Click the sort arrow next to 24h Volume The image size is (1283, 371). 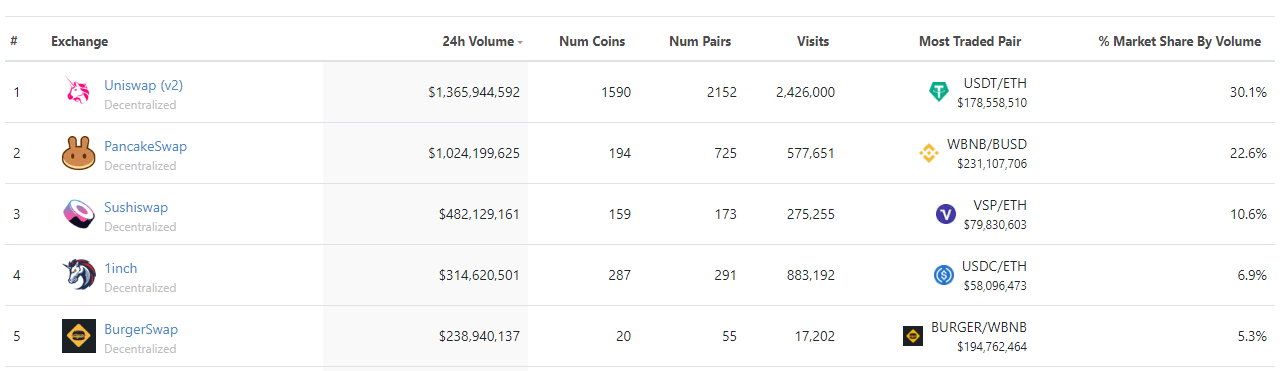click(520, 42)
